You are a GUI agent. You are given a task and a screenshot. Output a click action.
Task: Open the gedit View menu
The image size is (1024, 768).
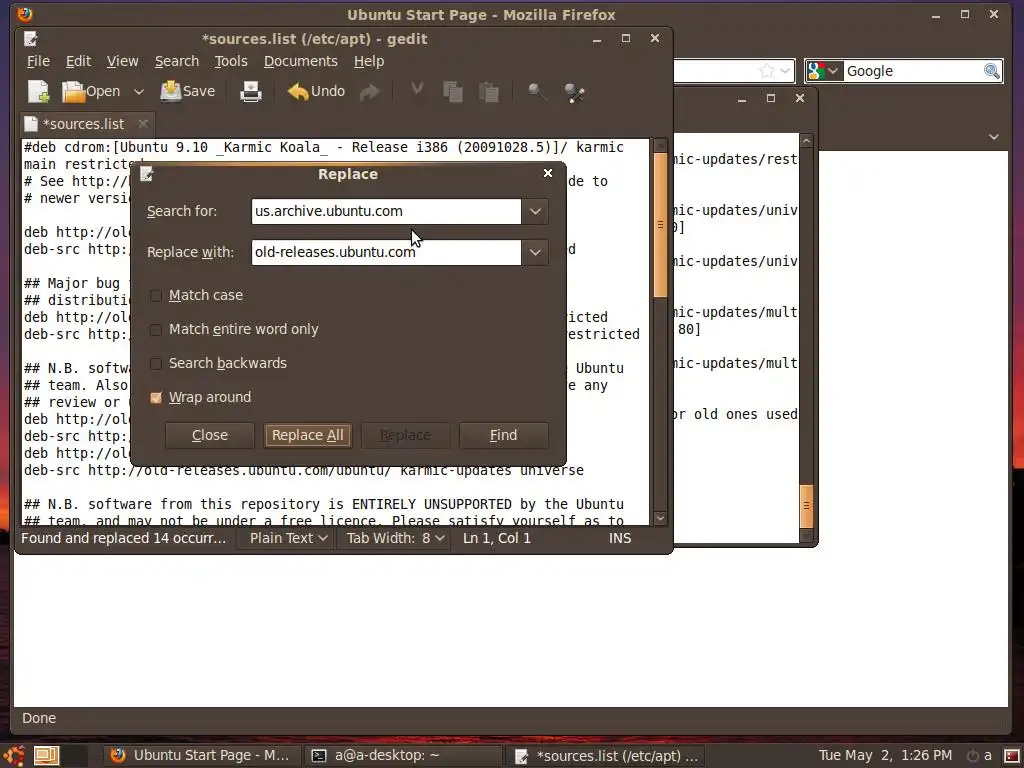(x=123, y=61)
